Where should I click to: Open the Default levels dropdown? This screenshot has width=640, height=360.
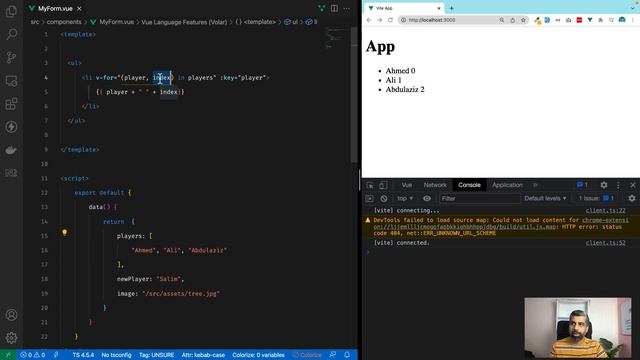pyautogui.click(x=545, y=198)
